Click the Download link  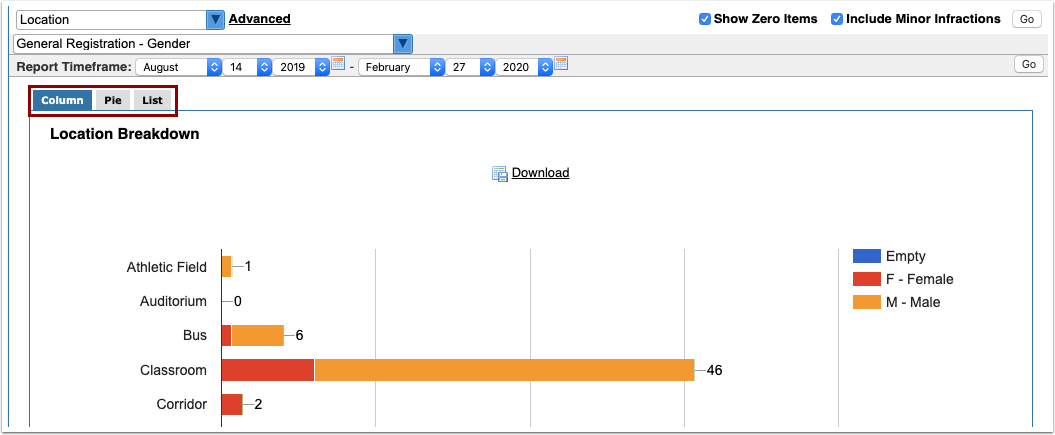click(x=540, y=173)
